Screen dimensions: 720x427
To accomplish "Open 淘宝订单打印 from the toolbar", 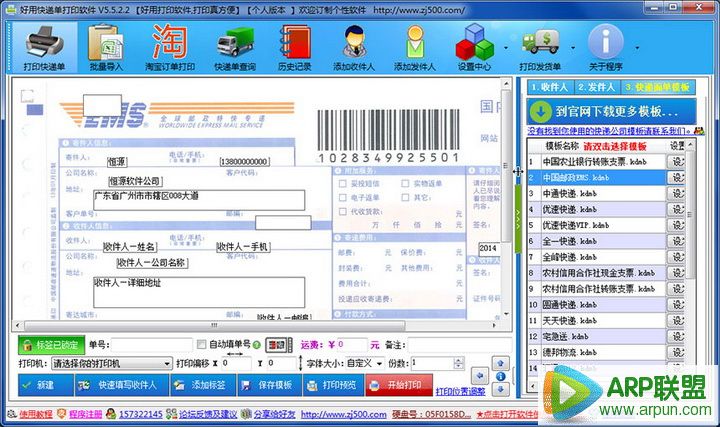I will click(x=168, y=45).
